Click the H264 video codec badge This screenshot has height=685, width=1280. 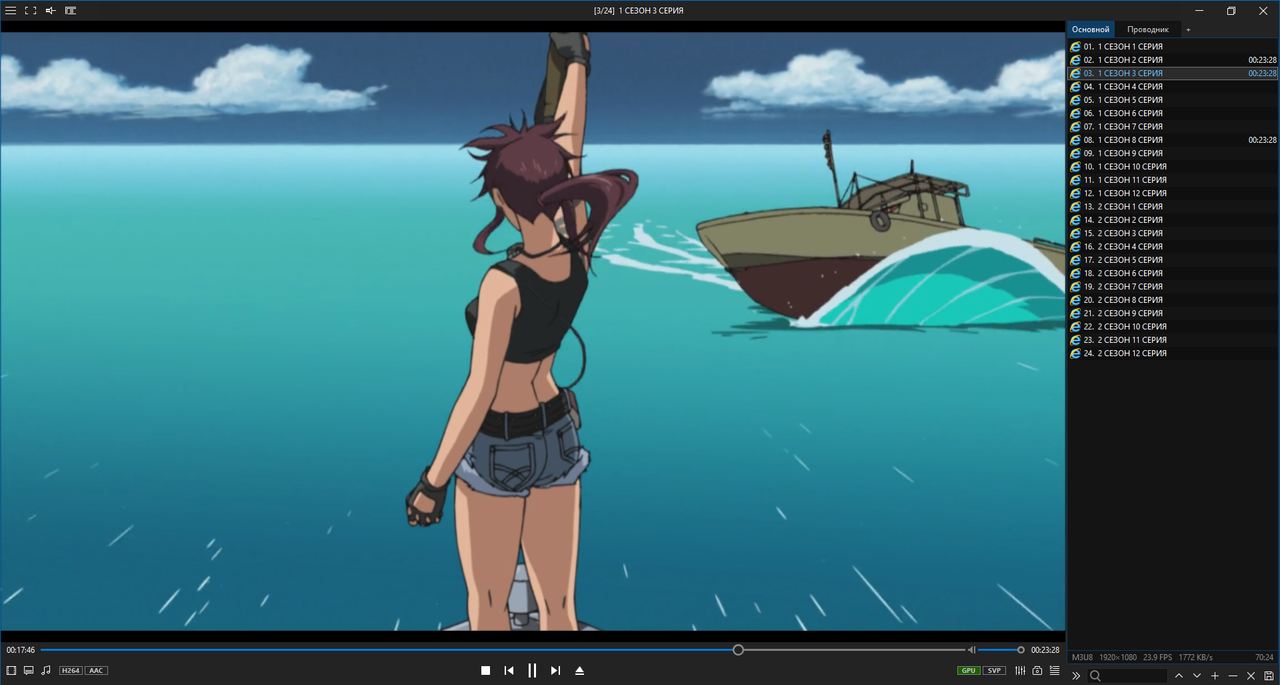70,670
